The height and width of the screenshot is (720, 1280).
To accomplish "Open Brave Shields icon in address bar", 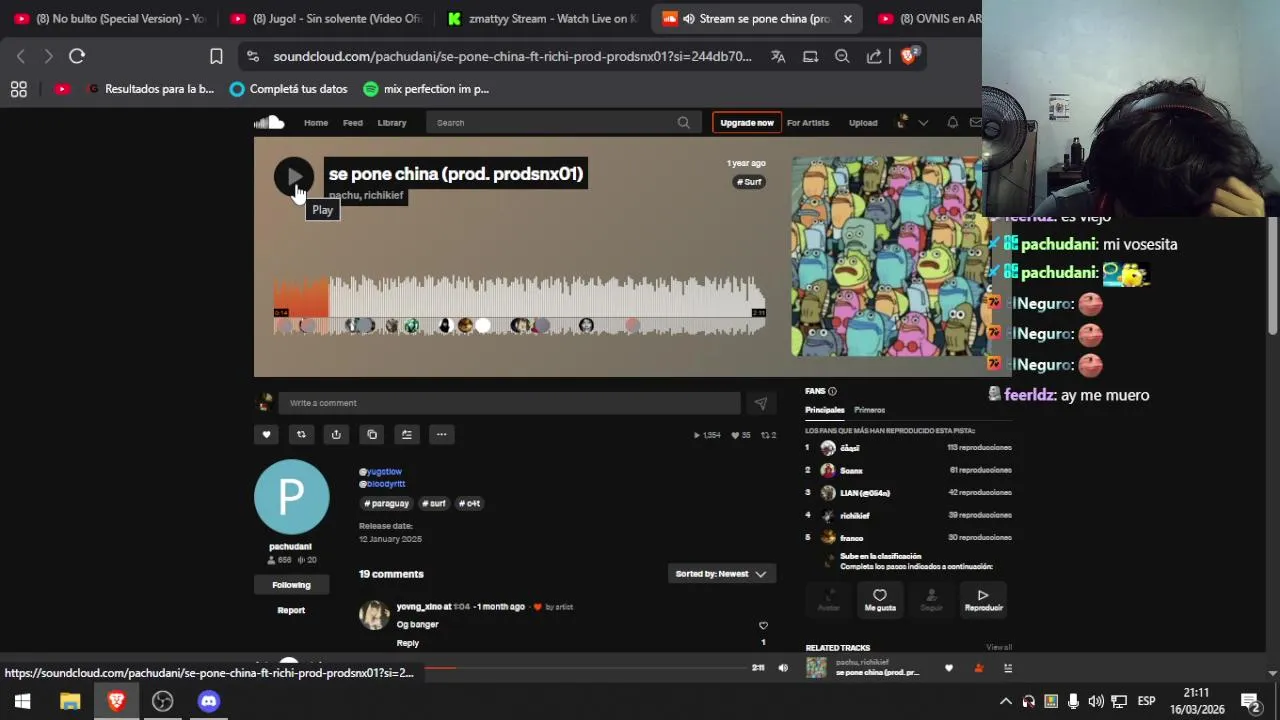I will (x=909, y=56).
